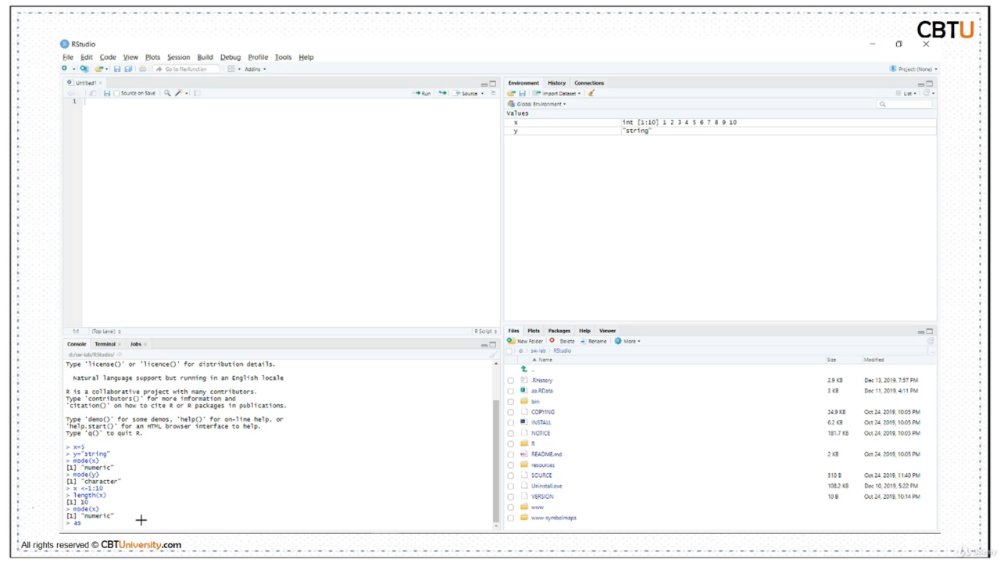This screenshot has height=563, width=1000.
Task: Open the R Script file type selector
Action: 485,332
